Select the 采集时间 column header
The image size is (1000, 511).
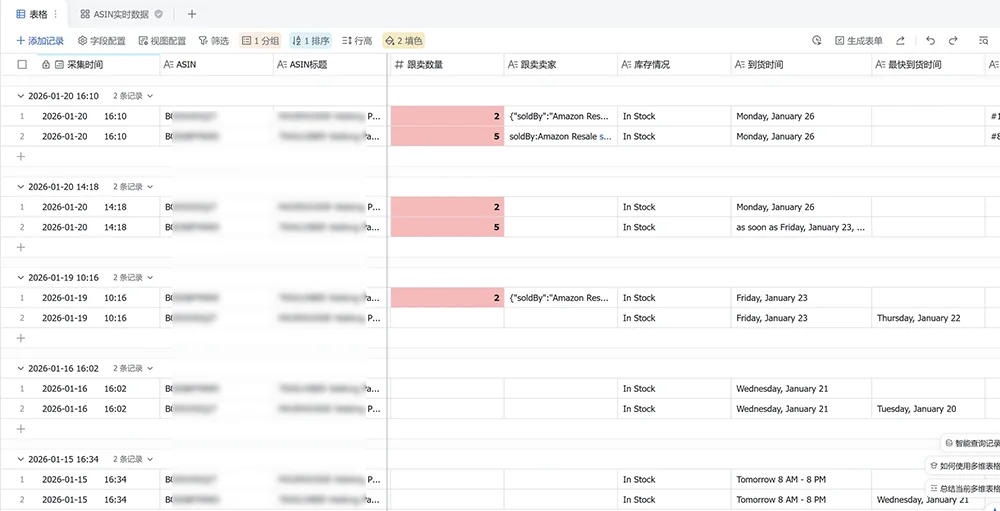click(x=96, y=64)
